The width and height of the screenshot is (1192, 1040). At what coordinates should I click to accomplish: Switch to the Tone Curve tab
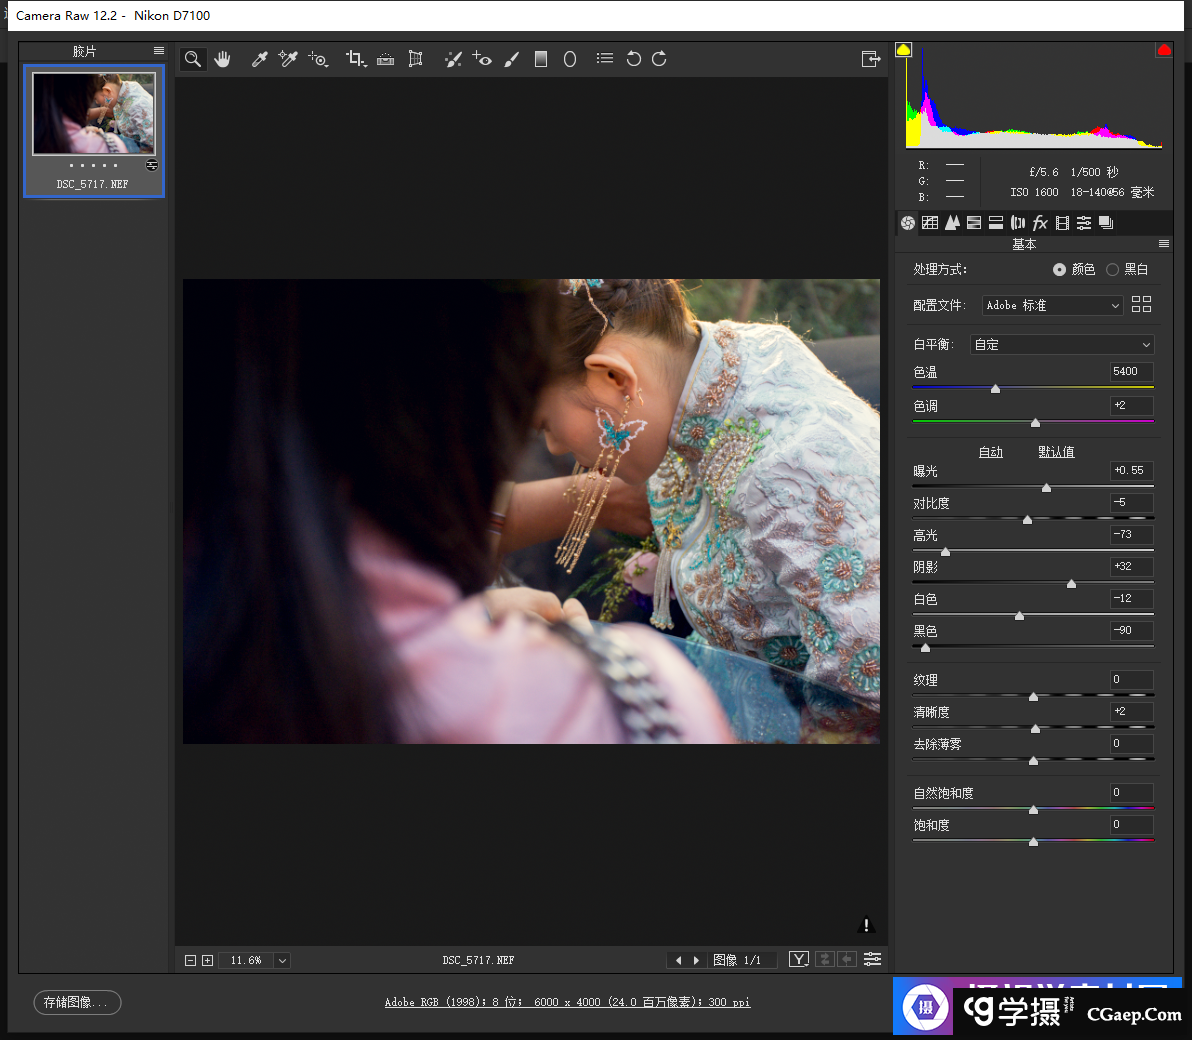(x=930, y=223)
